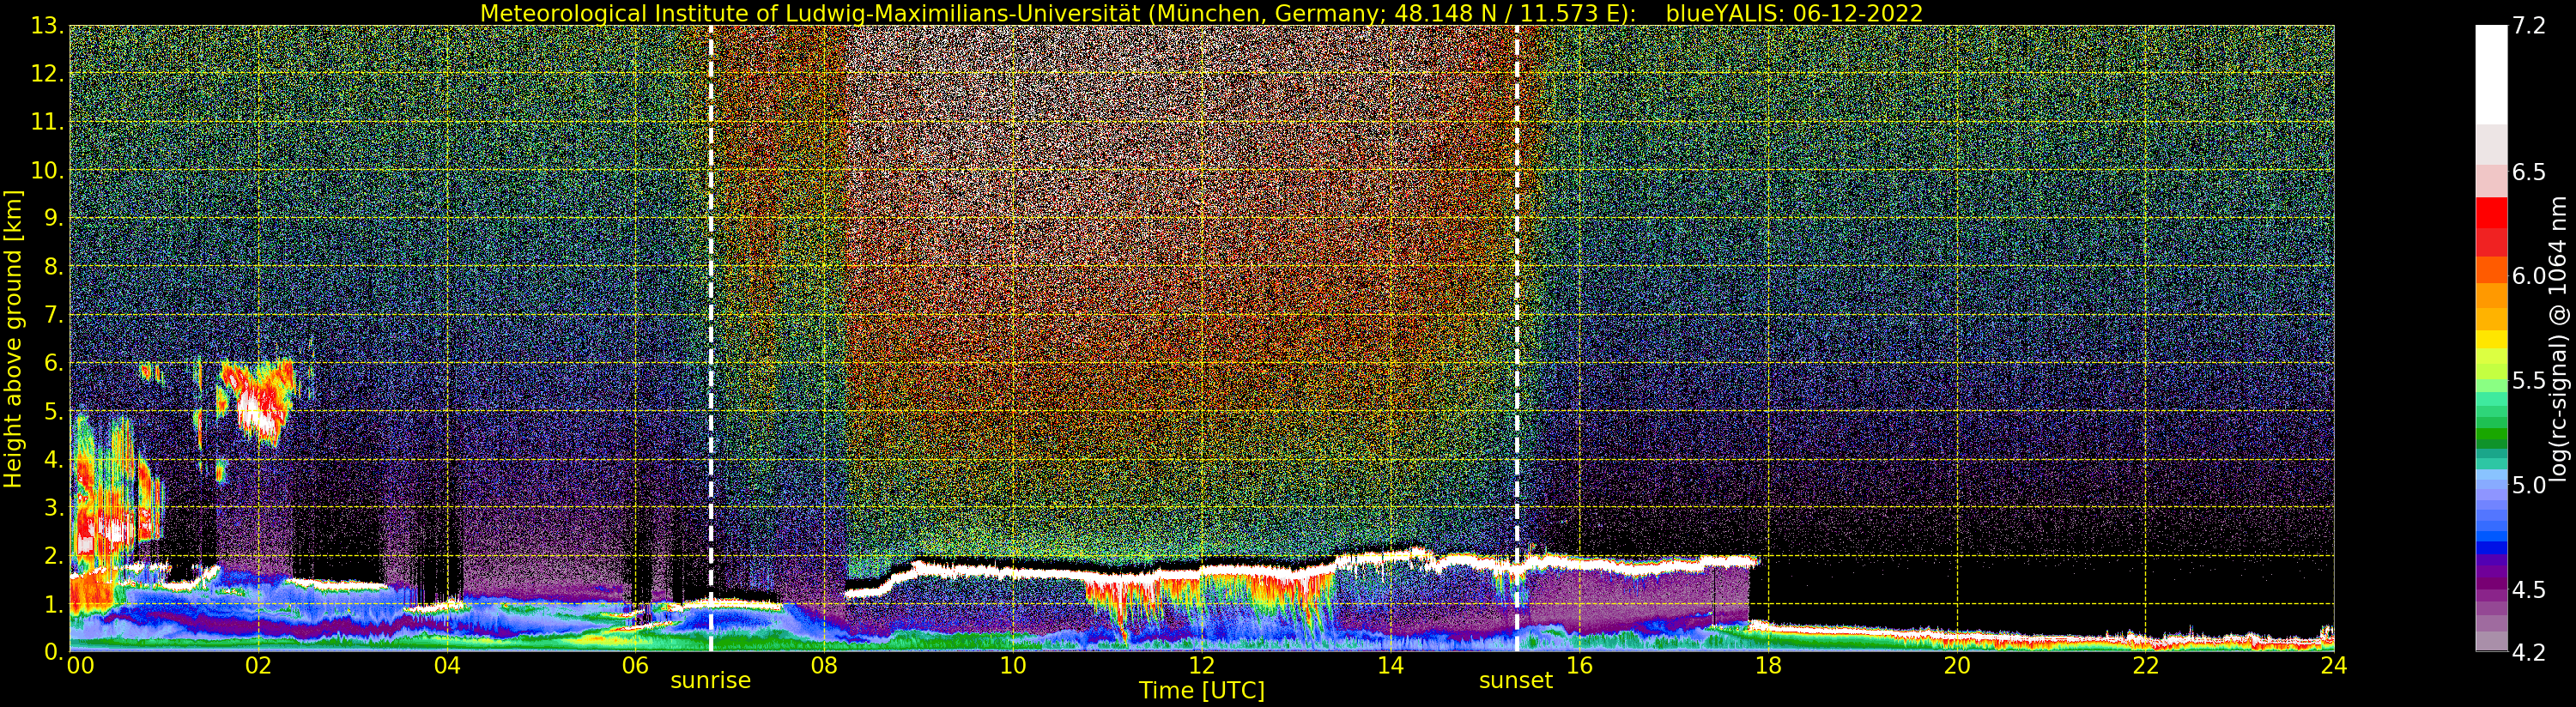The height and width of the screenshot is (707, 2576).
Task: Click the height axis label '9.'
Action: click(54, 218)
